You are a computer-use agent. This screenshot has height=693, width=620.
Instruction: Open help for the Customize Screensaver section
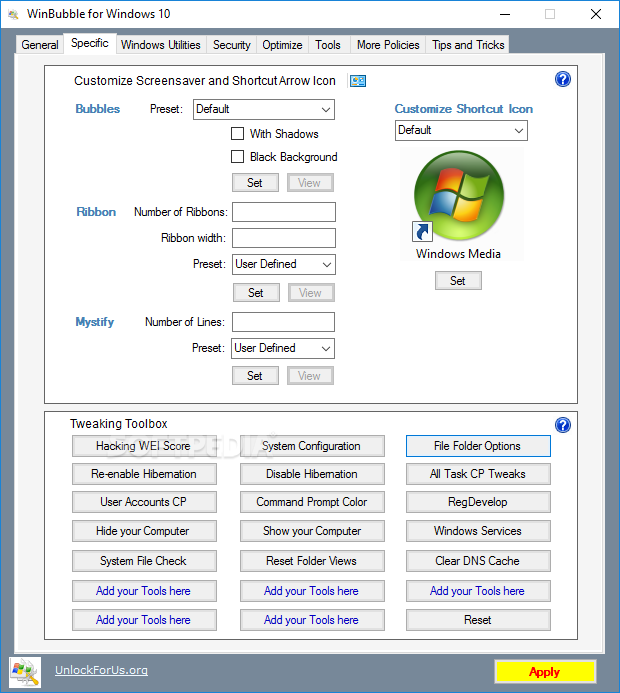click(x=563, y=80)
